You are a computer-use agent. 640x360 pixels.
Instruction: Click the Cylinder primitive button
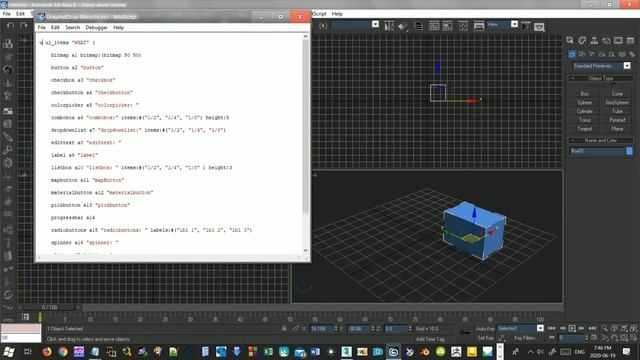pyautogui.click(x=584, y=111)
